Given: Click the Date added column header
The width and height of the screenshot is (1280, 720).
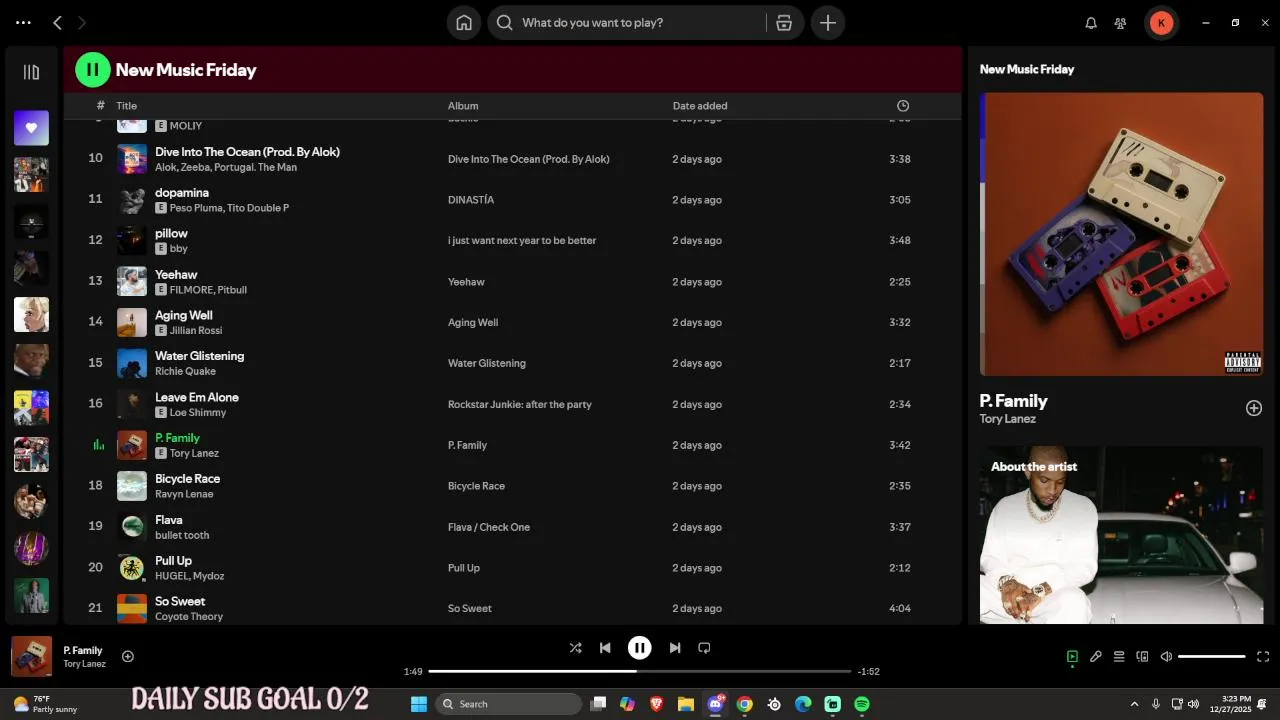Looking at the screenshot, I should [700, 106].
